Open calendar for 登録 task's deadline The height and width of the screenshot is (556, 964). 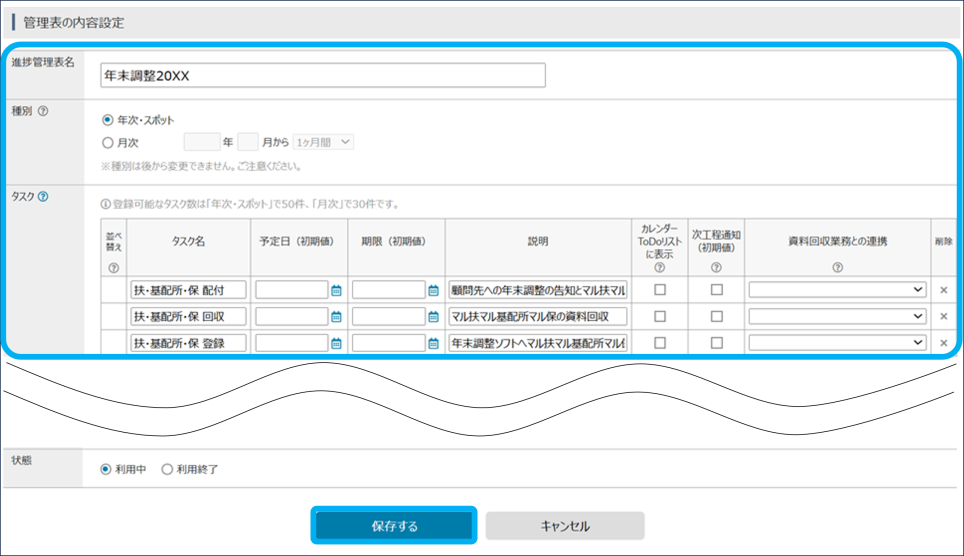(433, 343)
